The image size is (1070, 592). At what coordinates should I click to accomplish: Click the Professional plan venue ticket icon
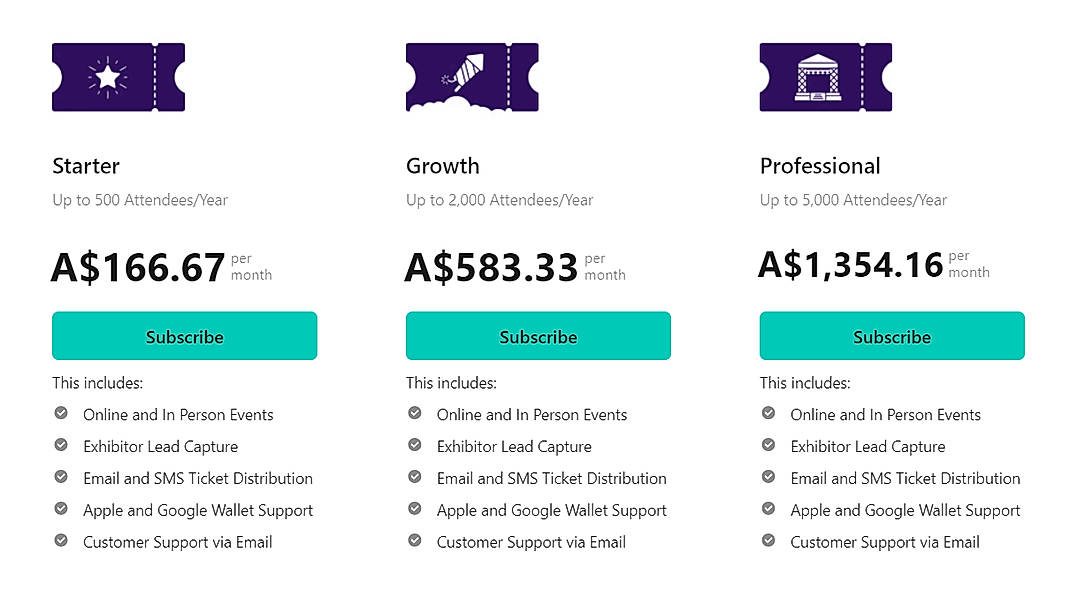point(826,76)
